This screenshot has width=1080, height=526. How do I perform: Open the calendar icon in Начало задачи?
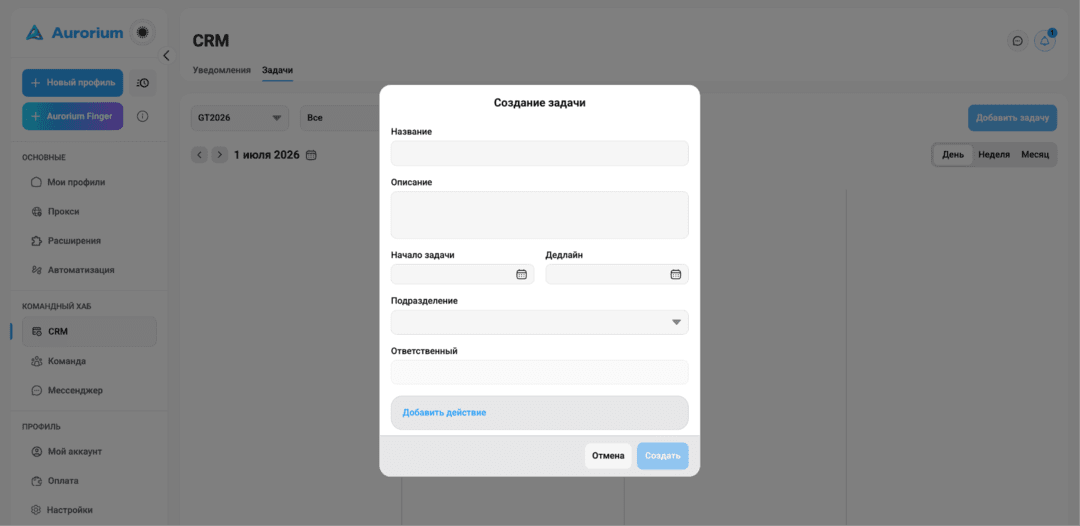pos(521,274)
